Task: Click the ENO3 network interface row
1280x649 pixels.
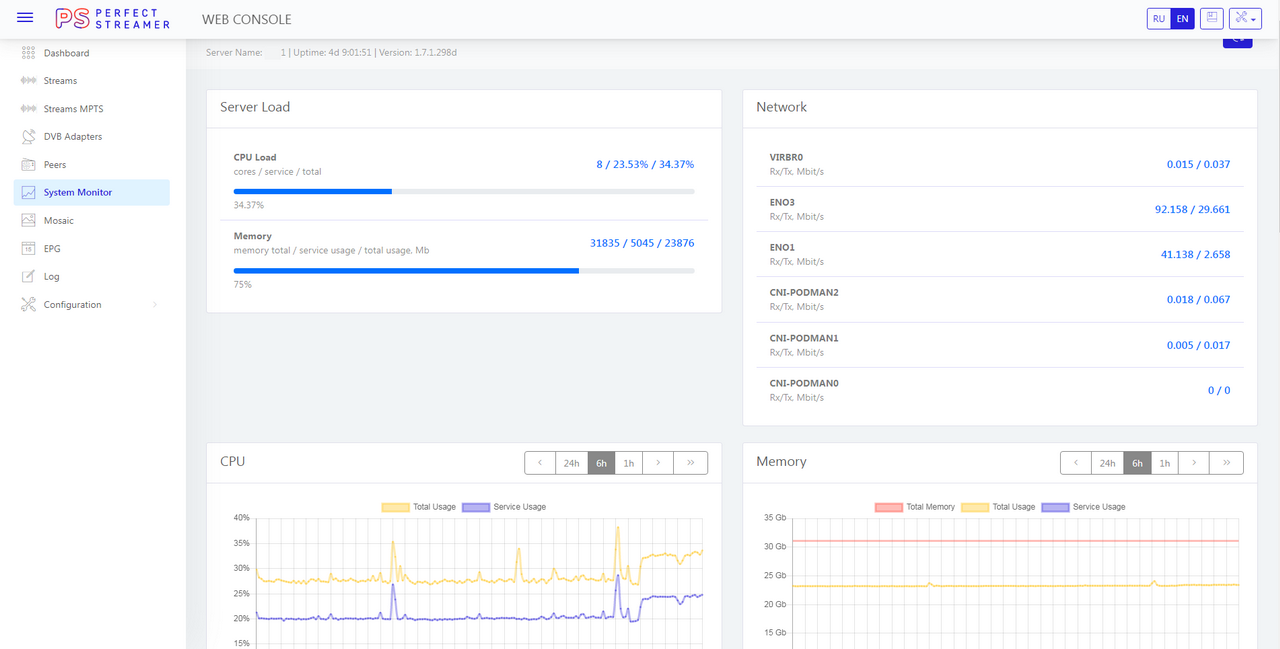Action: click(1000, 209)
